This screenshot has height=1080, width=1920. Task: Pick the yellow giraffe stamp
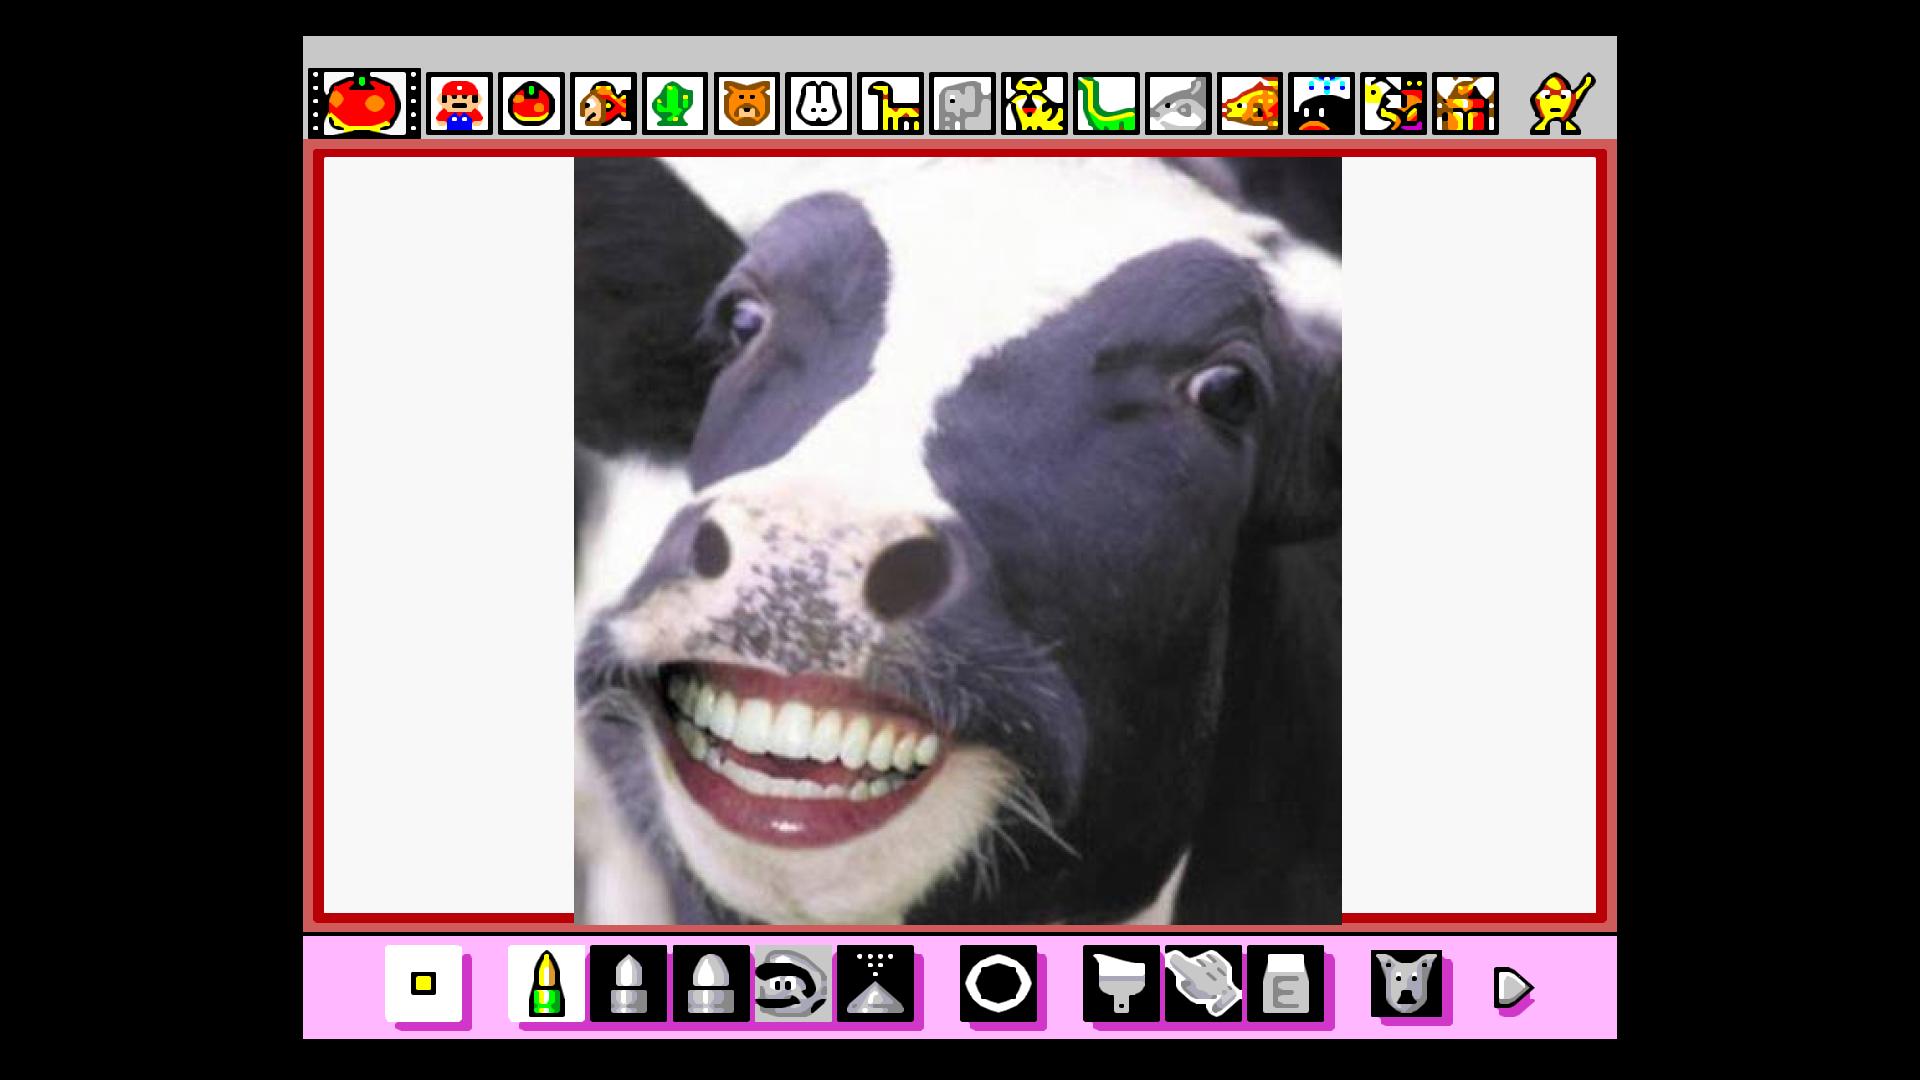point(890,103)
